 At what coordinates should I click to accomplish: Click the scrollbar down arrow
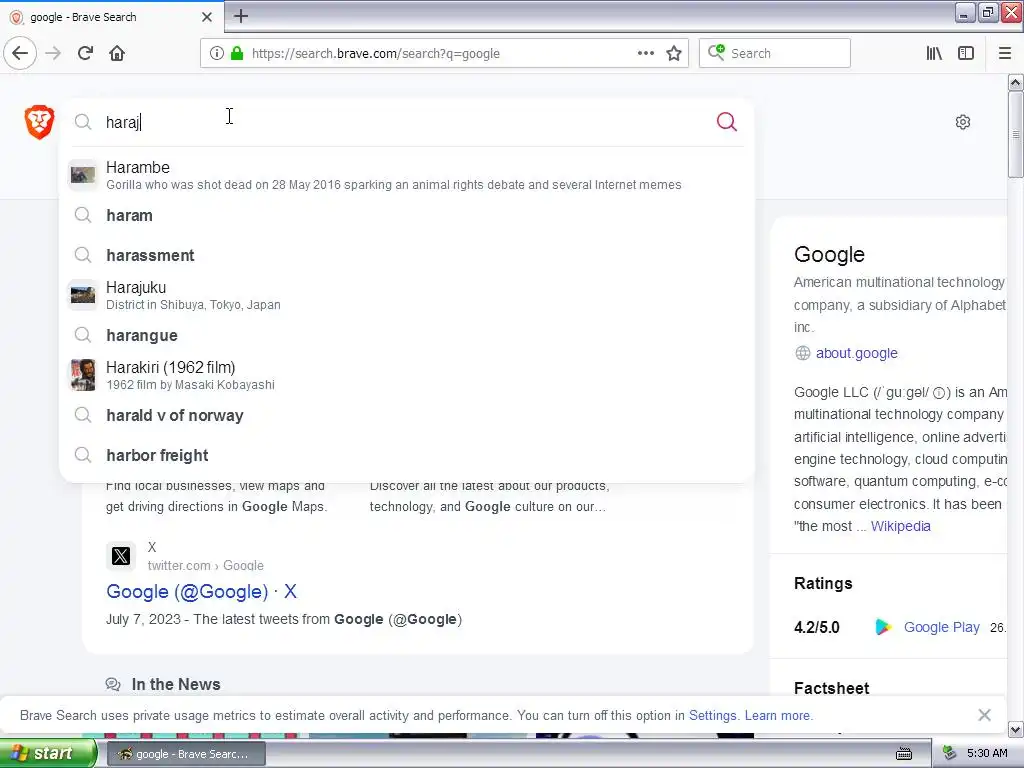[x=1015, y=729]
